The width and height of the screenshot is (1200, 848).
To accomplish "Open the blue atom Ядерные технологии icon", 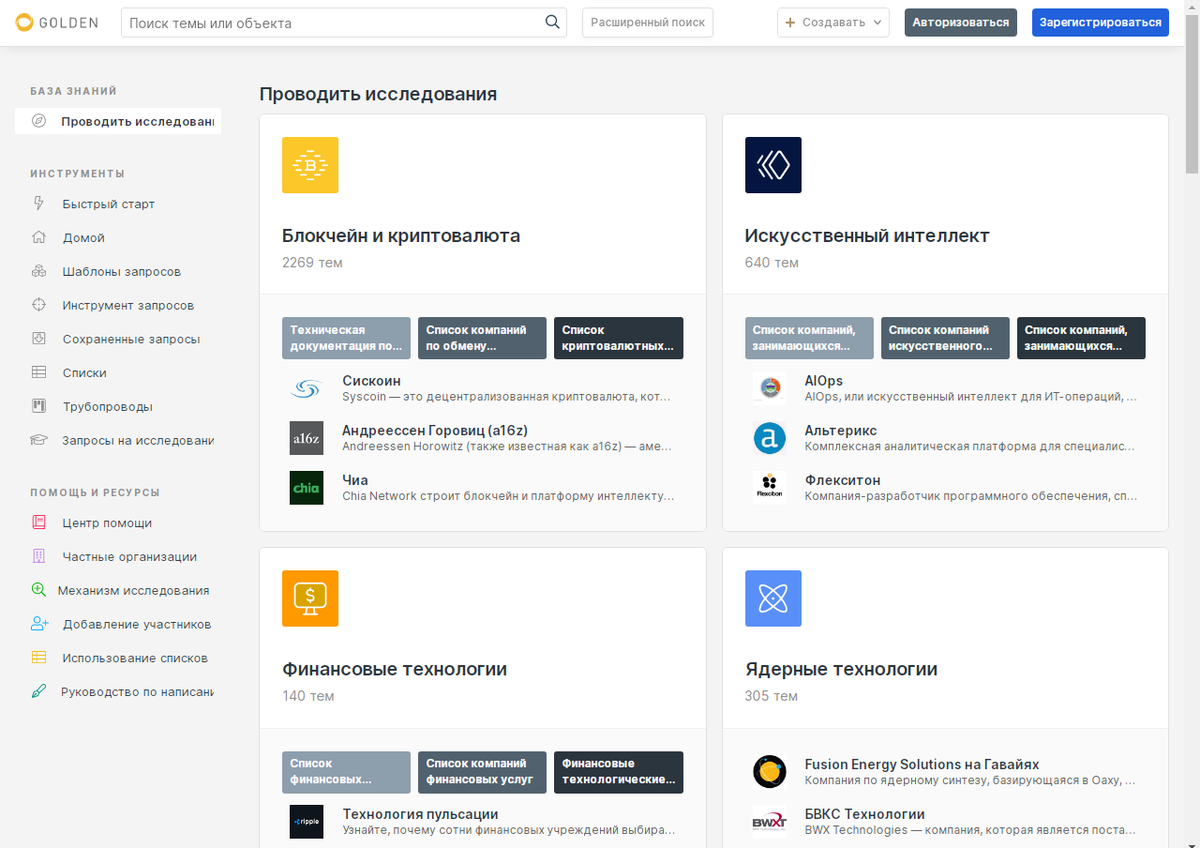I will (773, 598).
